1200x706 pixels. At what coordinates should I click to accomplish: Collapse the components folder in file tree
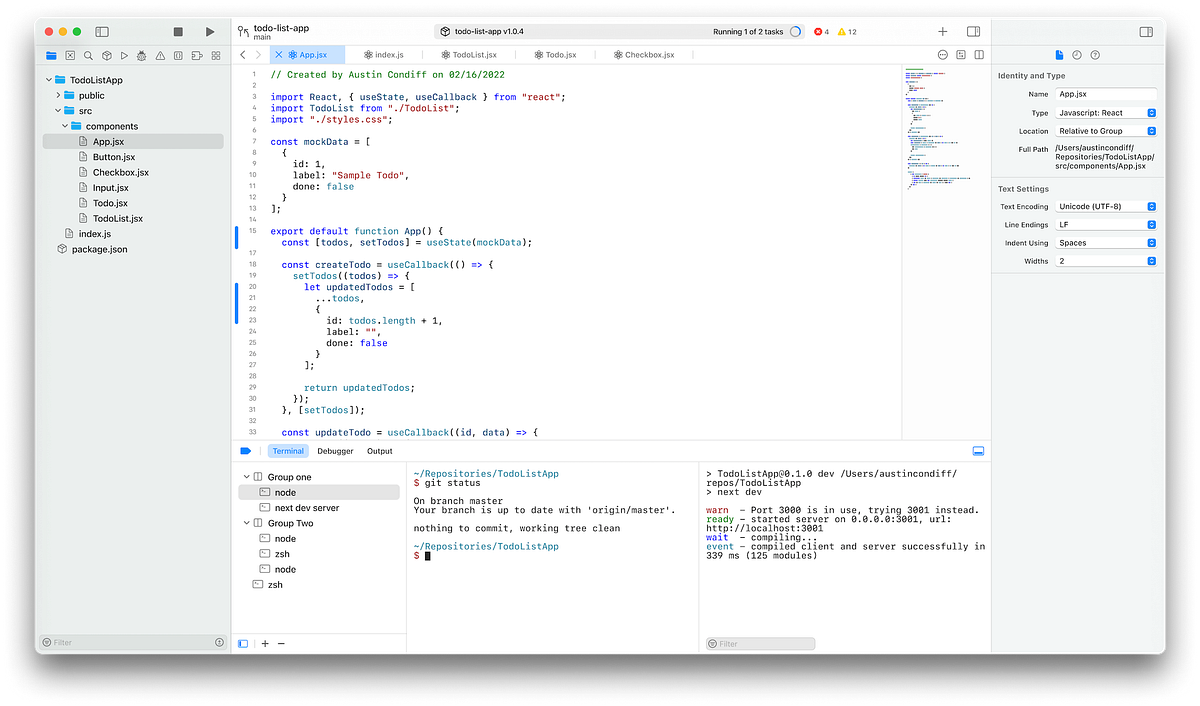point(66,126)
